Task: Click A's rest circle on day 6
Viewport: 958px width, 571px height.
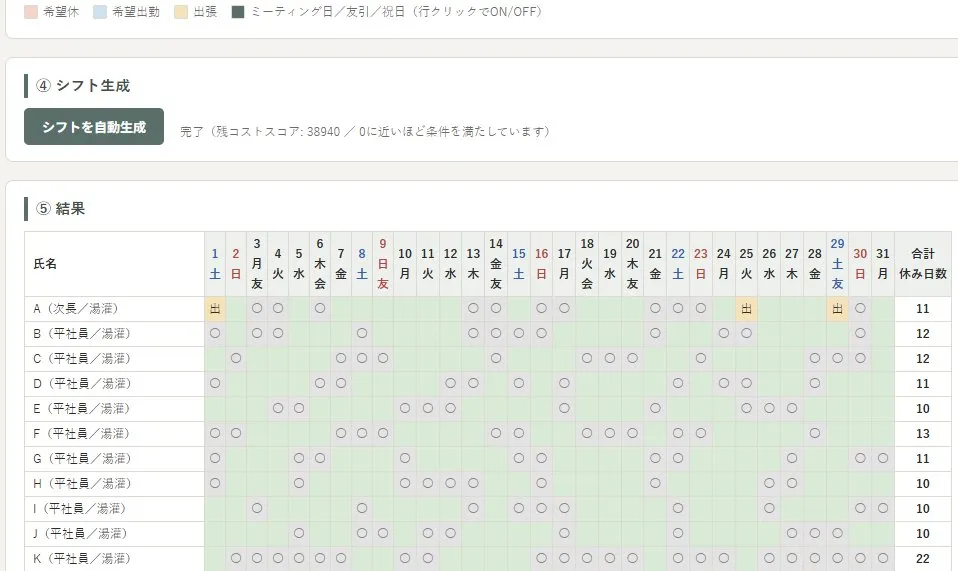Action: [x=320, y=308]
